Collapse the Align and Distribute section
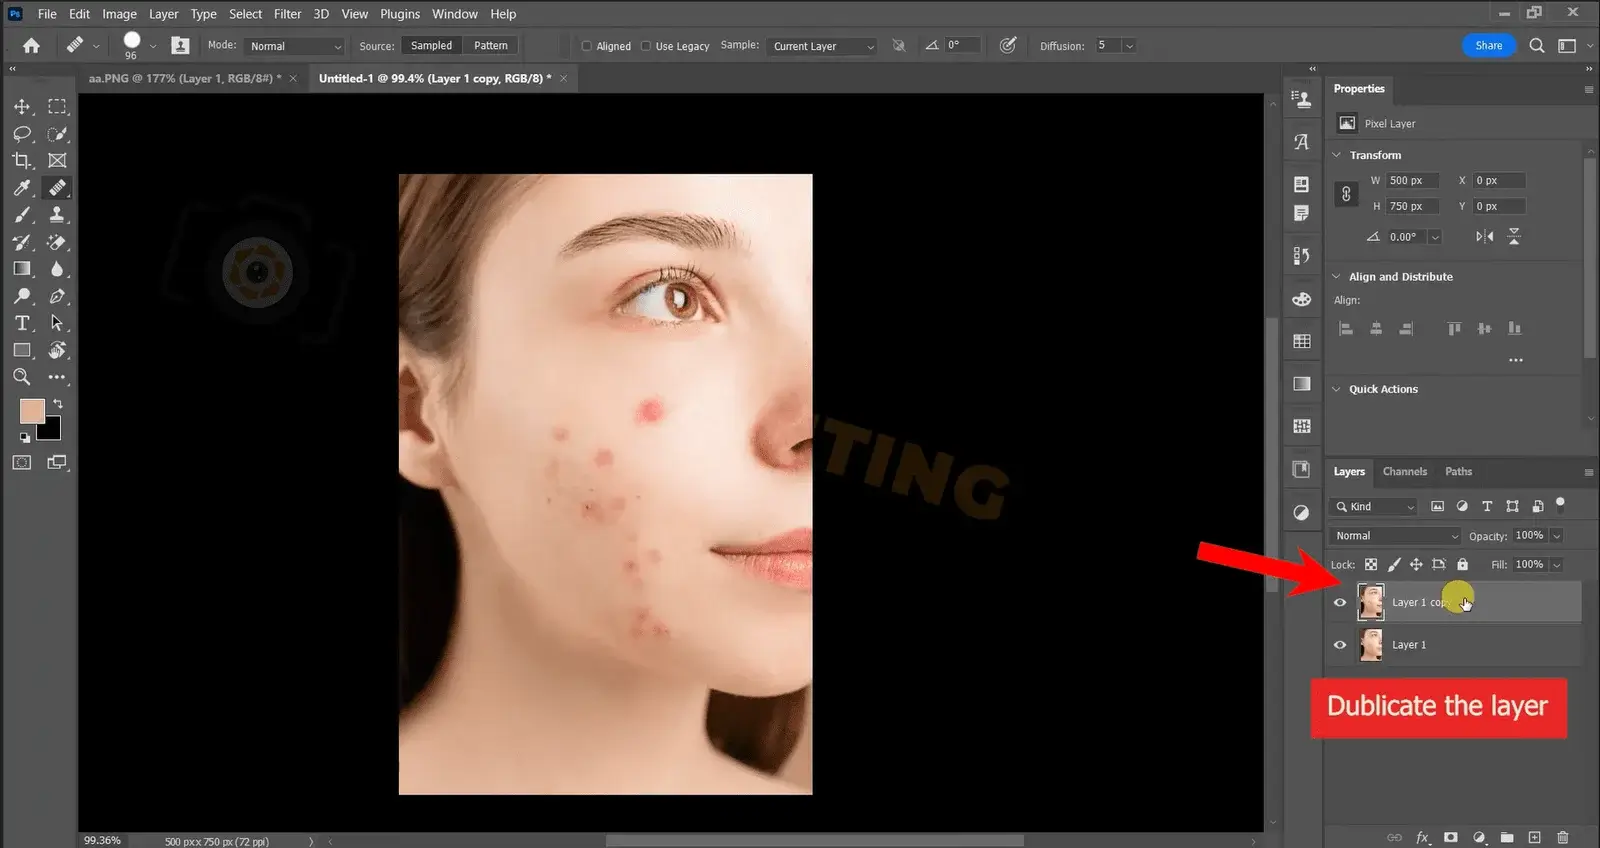The width and height of the screenshot is (1600, 848). (1337, 277)
